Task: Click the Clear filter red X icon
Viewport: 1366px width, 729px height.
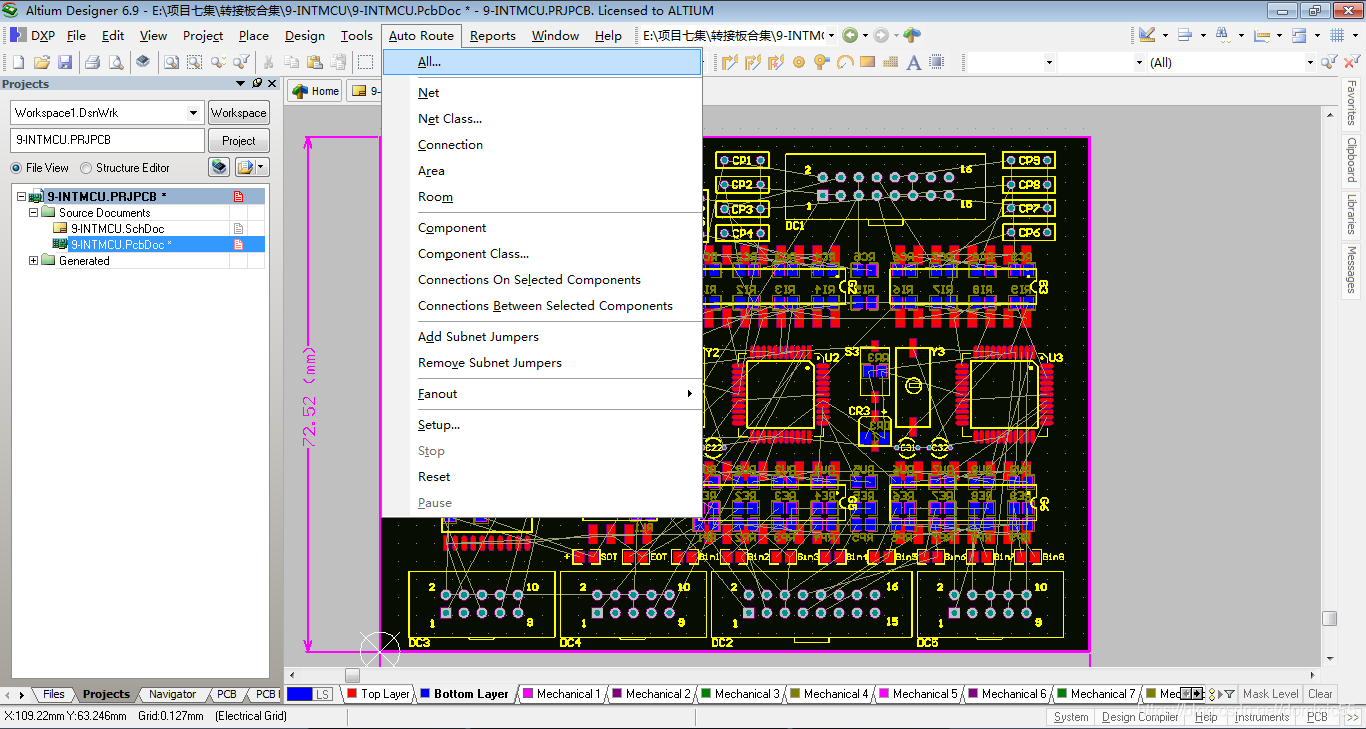Action: pyautogui.click(x=1352, y=62)
